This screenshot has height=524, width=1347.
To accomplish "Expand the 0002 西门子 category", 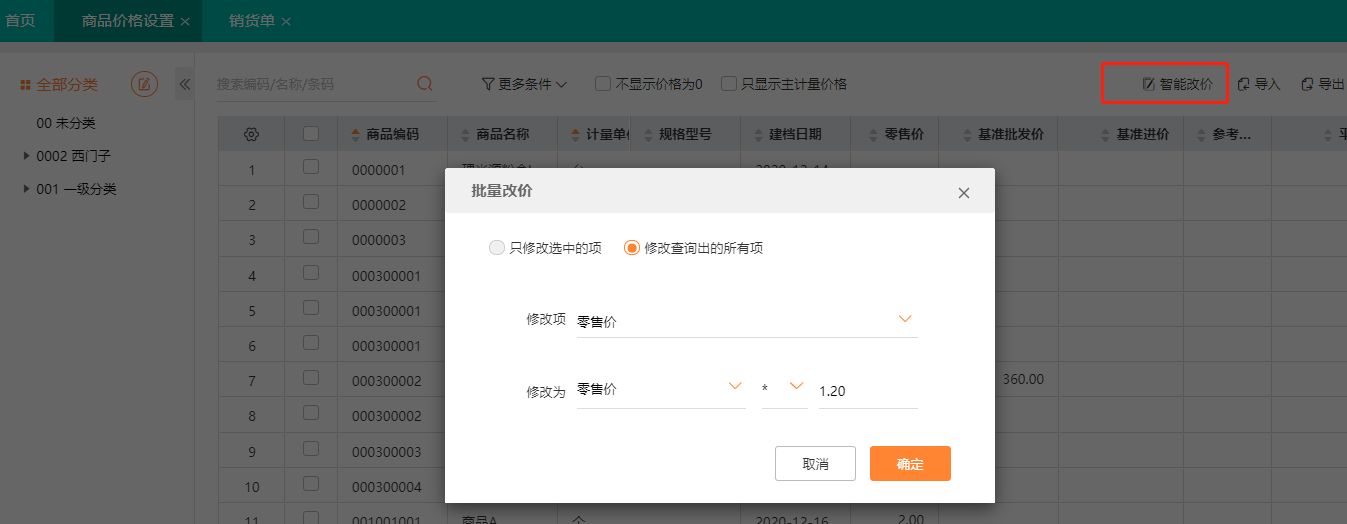I will coord(27,156).
